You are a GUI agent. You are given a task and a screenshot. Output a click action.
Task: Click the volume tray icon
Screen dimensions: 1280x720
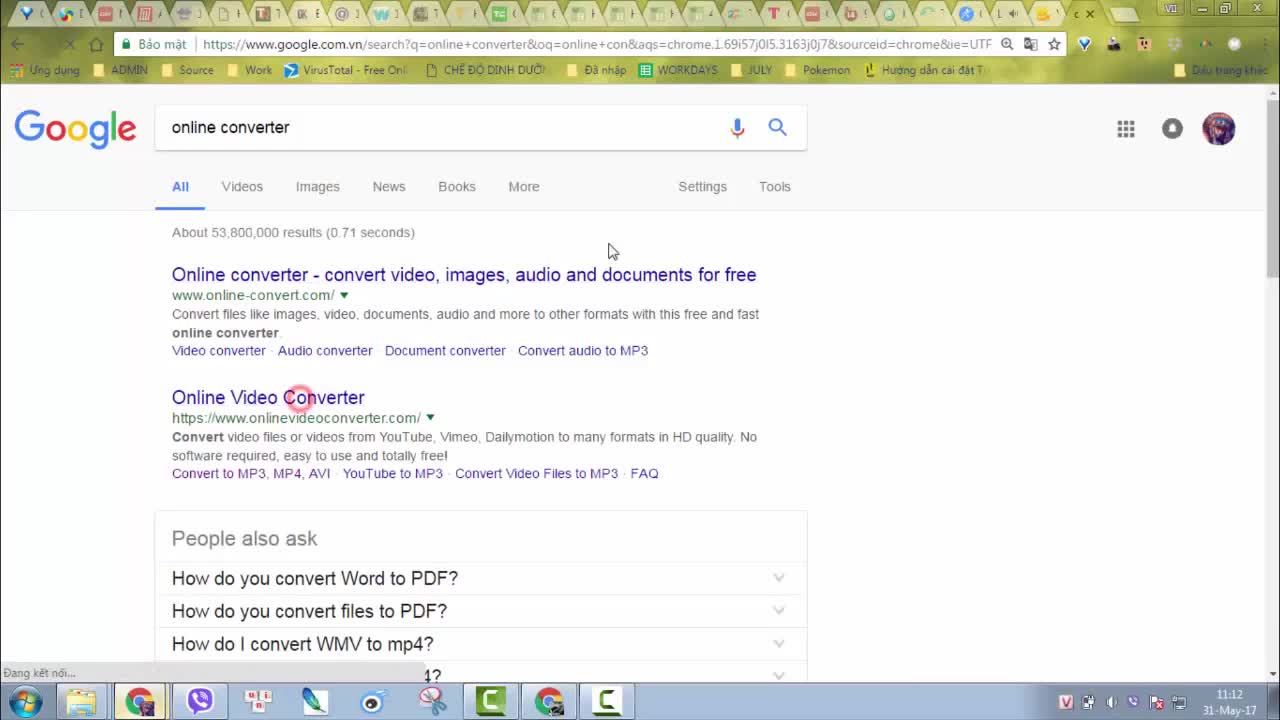pyautogui.click(x=1111, y=702)
